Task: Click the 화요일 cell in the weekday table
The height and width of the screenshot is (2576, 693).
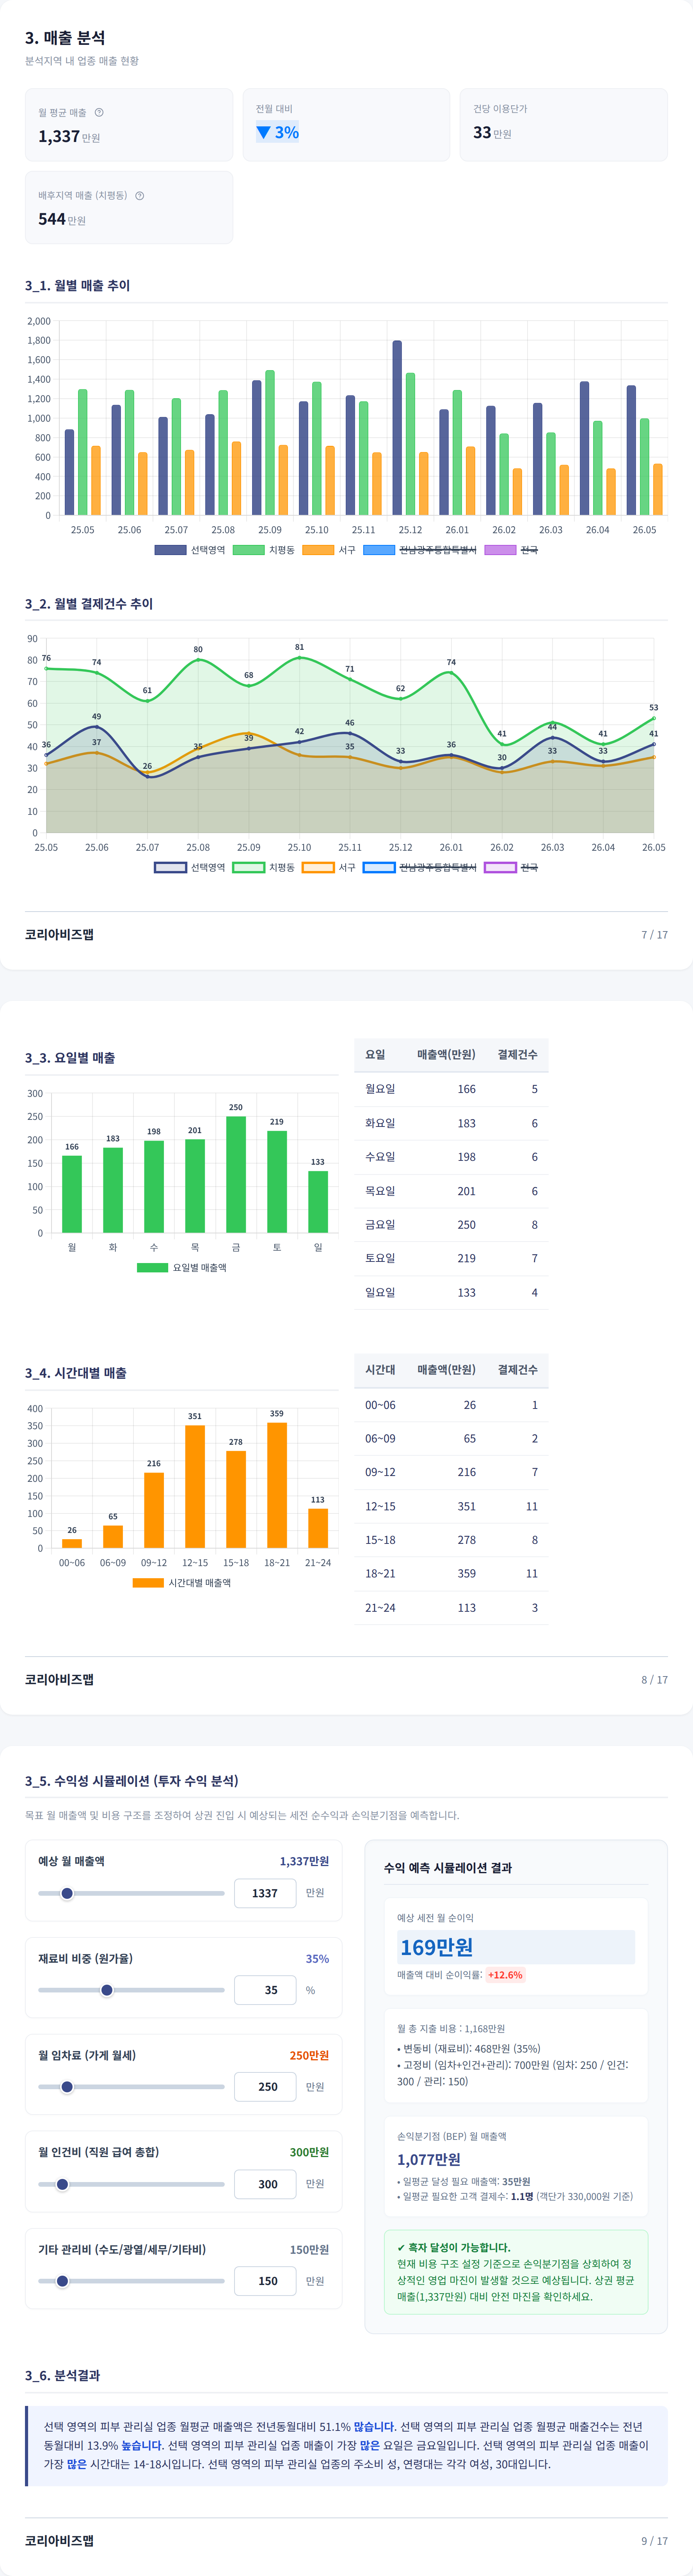Action: point(380,1123)
